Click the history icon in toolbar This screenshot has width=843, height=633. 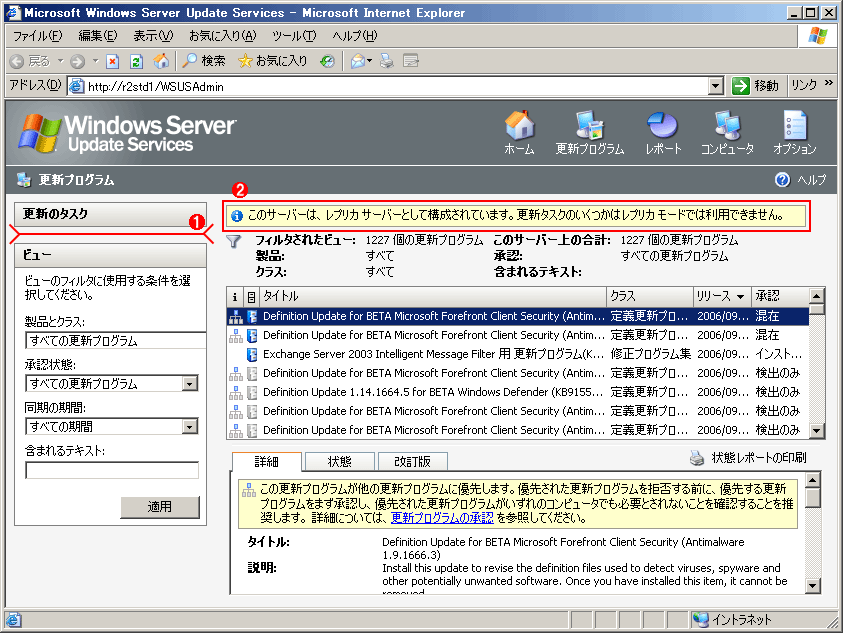point(327,61)
